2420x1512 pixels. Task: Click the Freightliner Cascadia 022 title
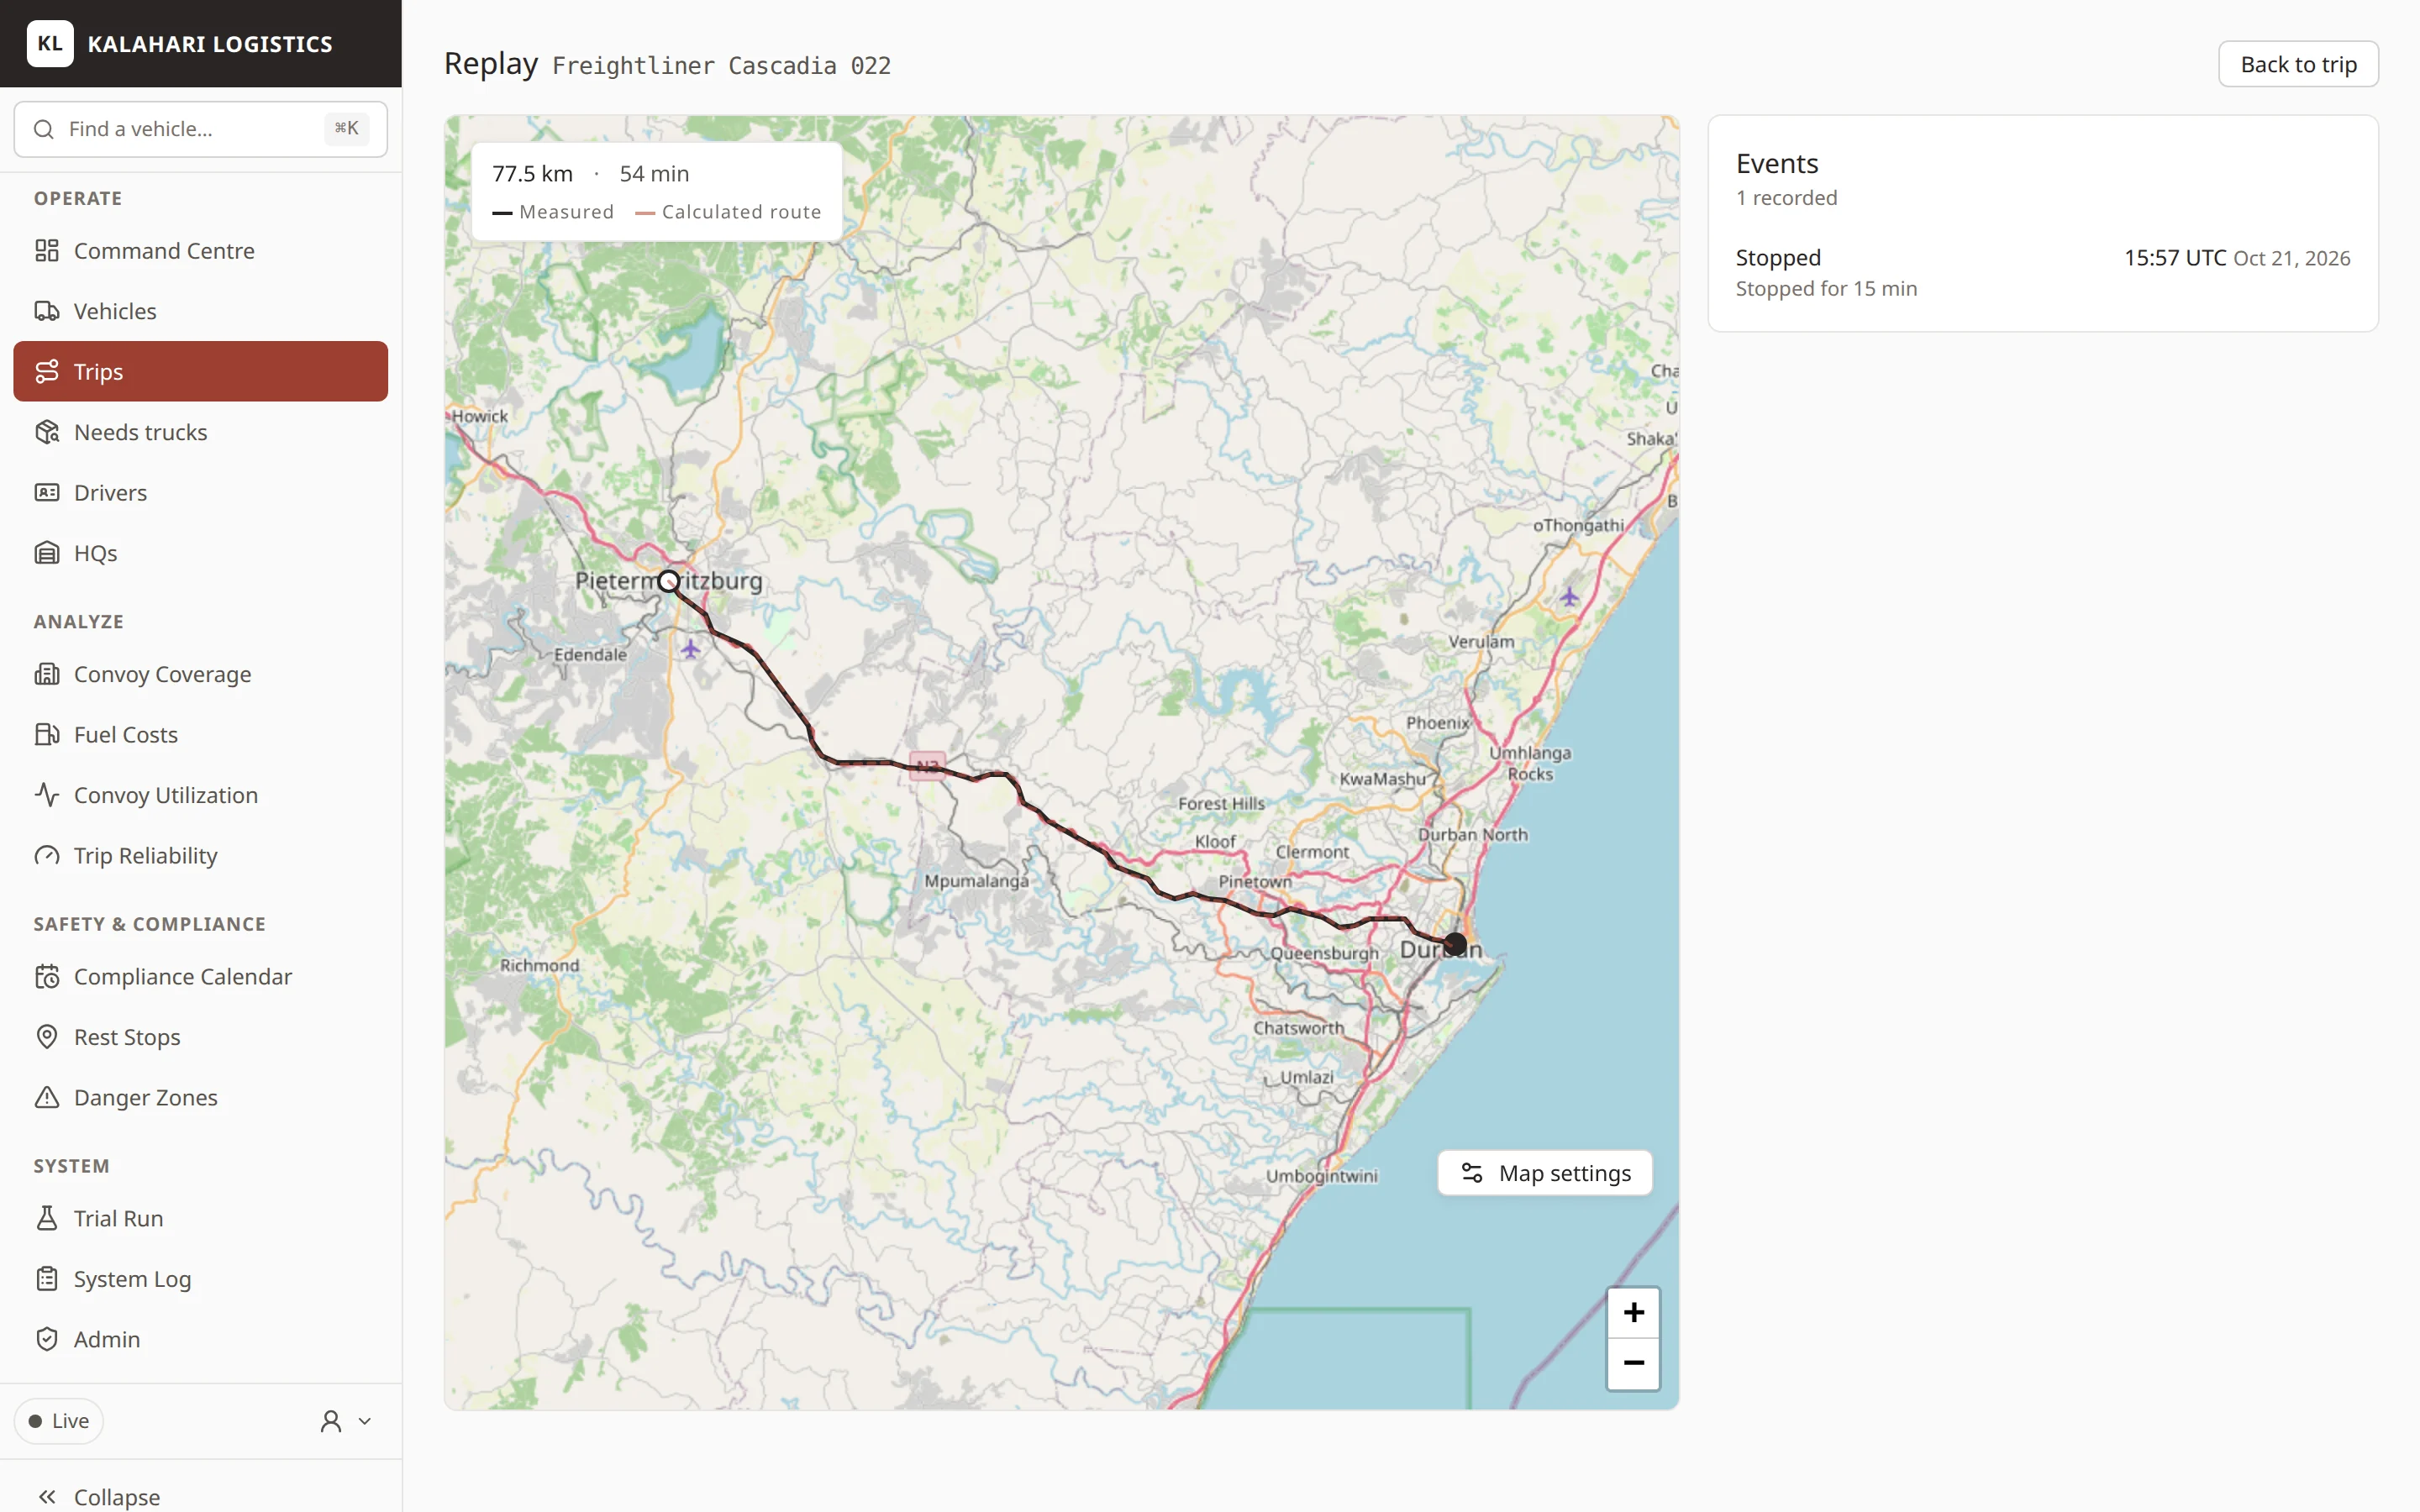[x=721, y=66]
